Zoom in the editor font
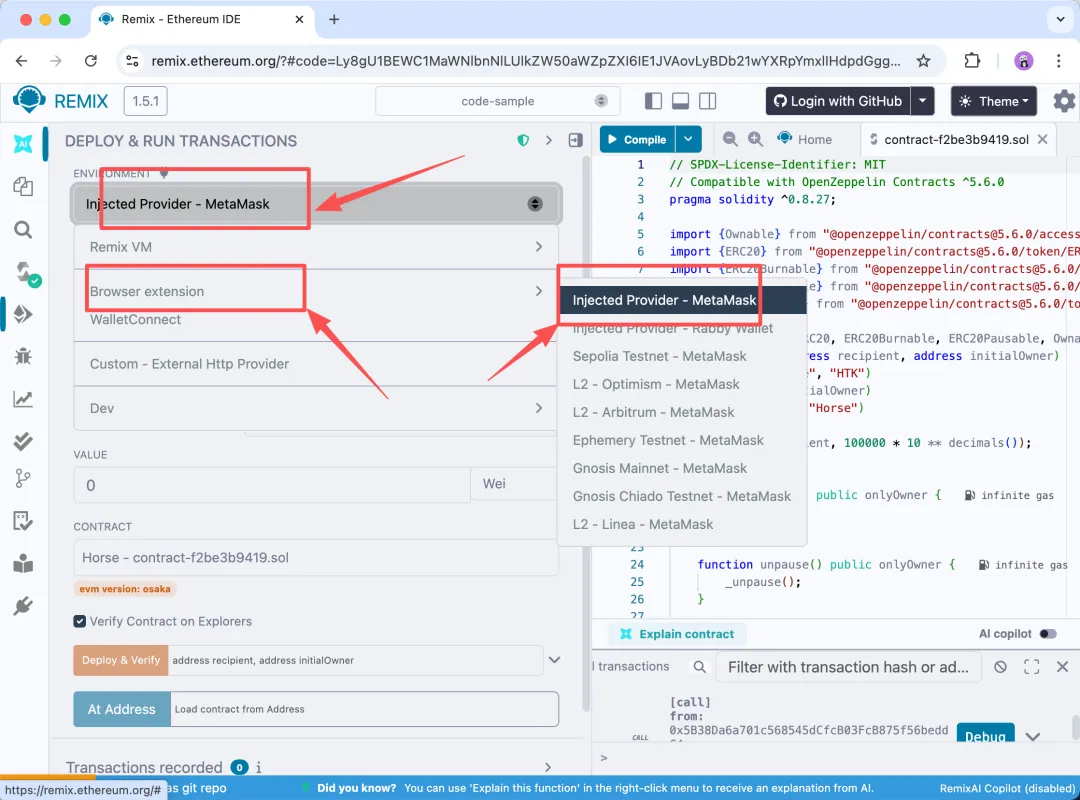Image resolution: width=1080 pixels, height=800 pixels. (756, 139)
